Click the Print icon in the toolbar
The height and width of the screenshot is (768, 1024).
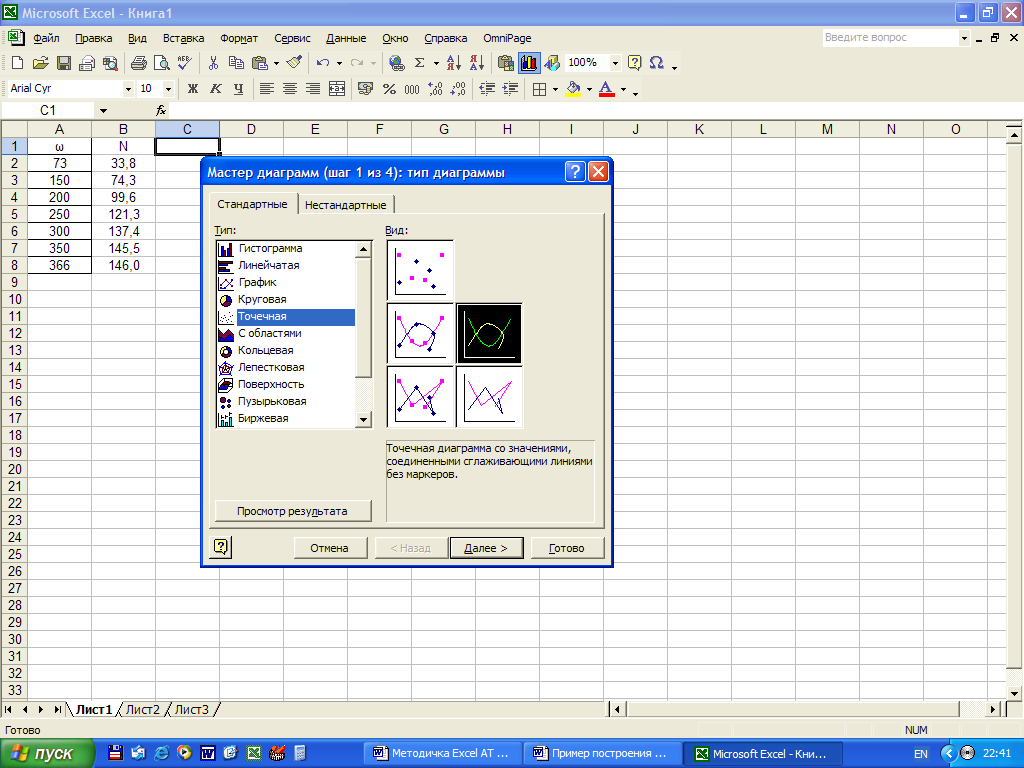point(138,63)
